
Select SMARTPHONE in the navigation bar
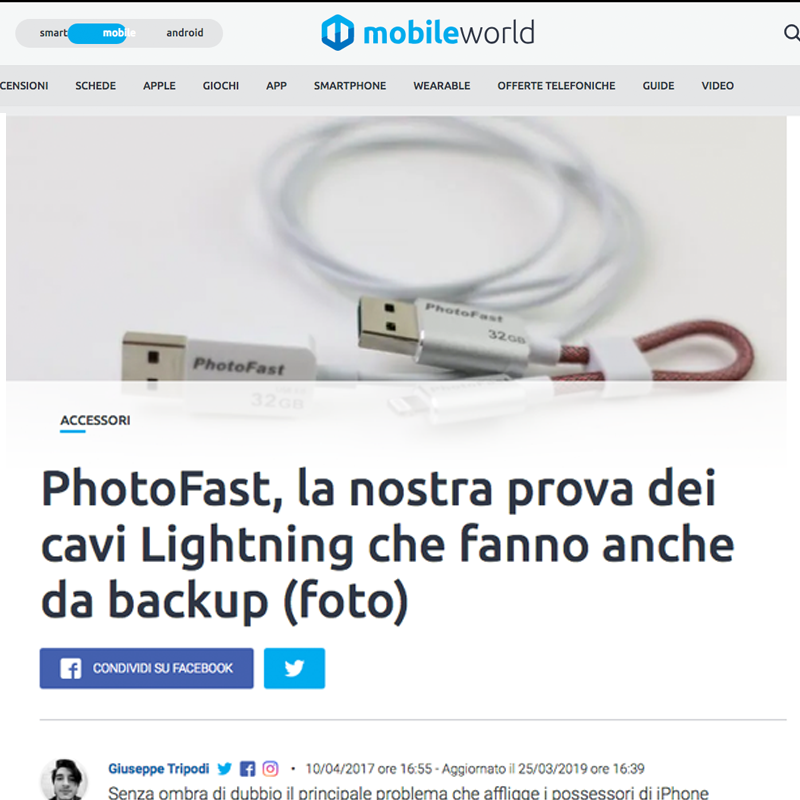350,86
